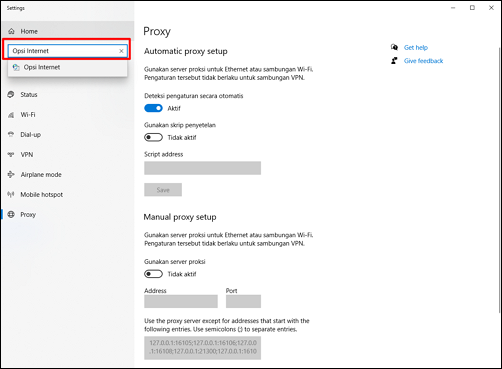Click the Proxy globe icon

[x=11, y=214]
